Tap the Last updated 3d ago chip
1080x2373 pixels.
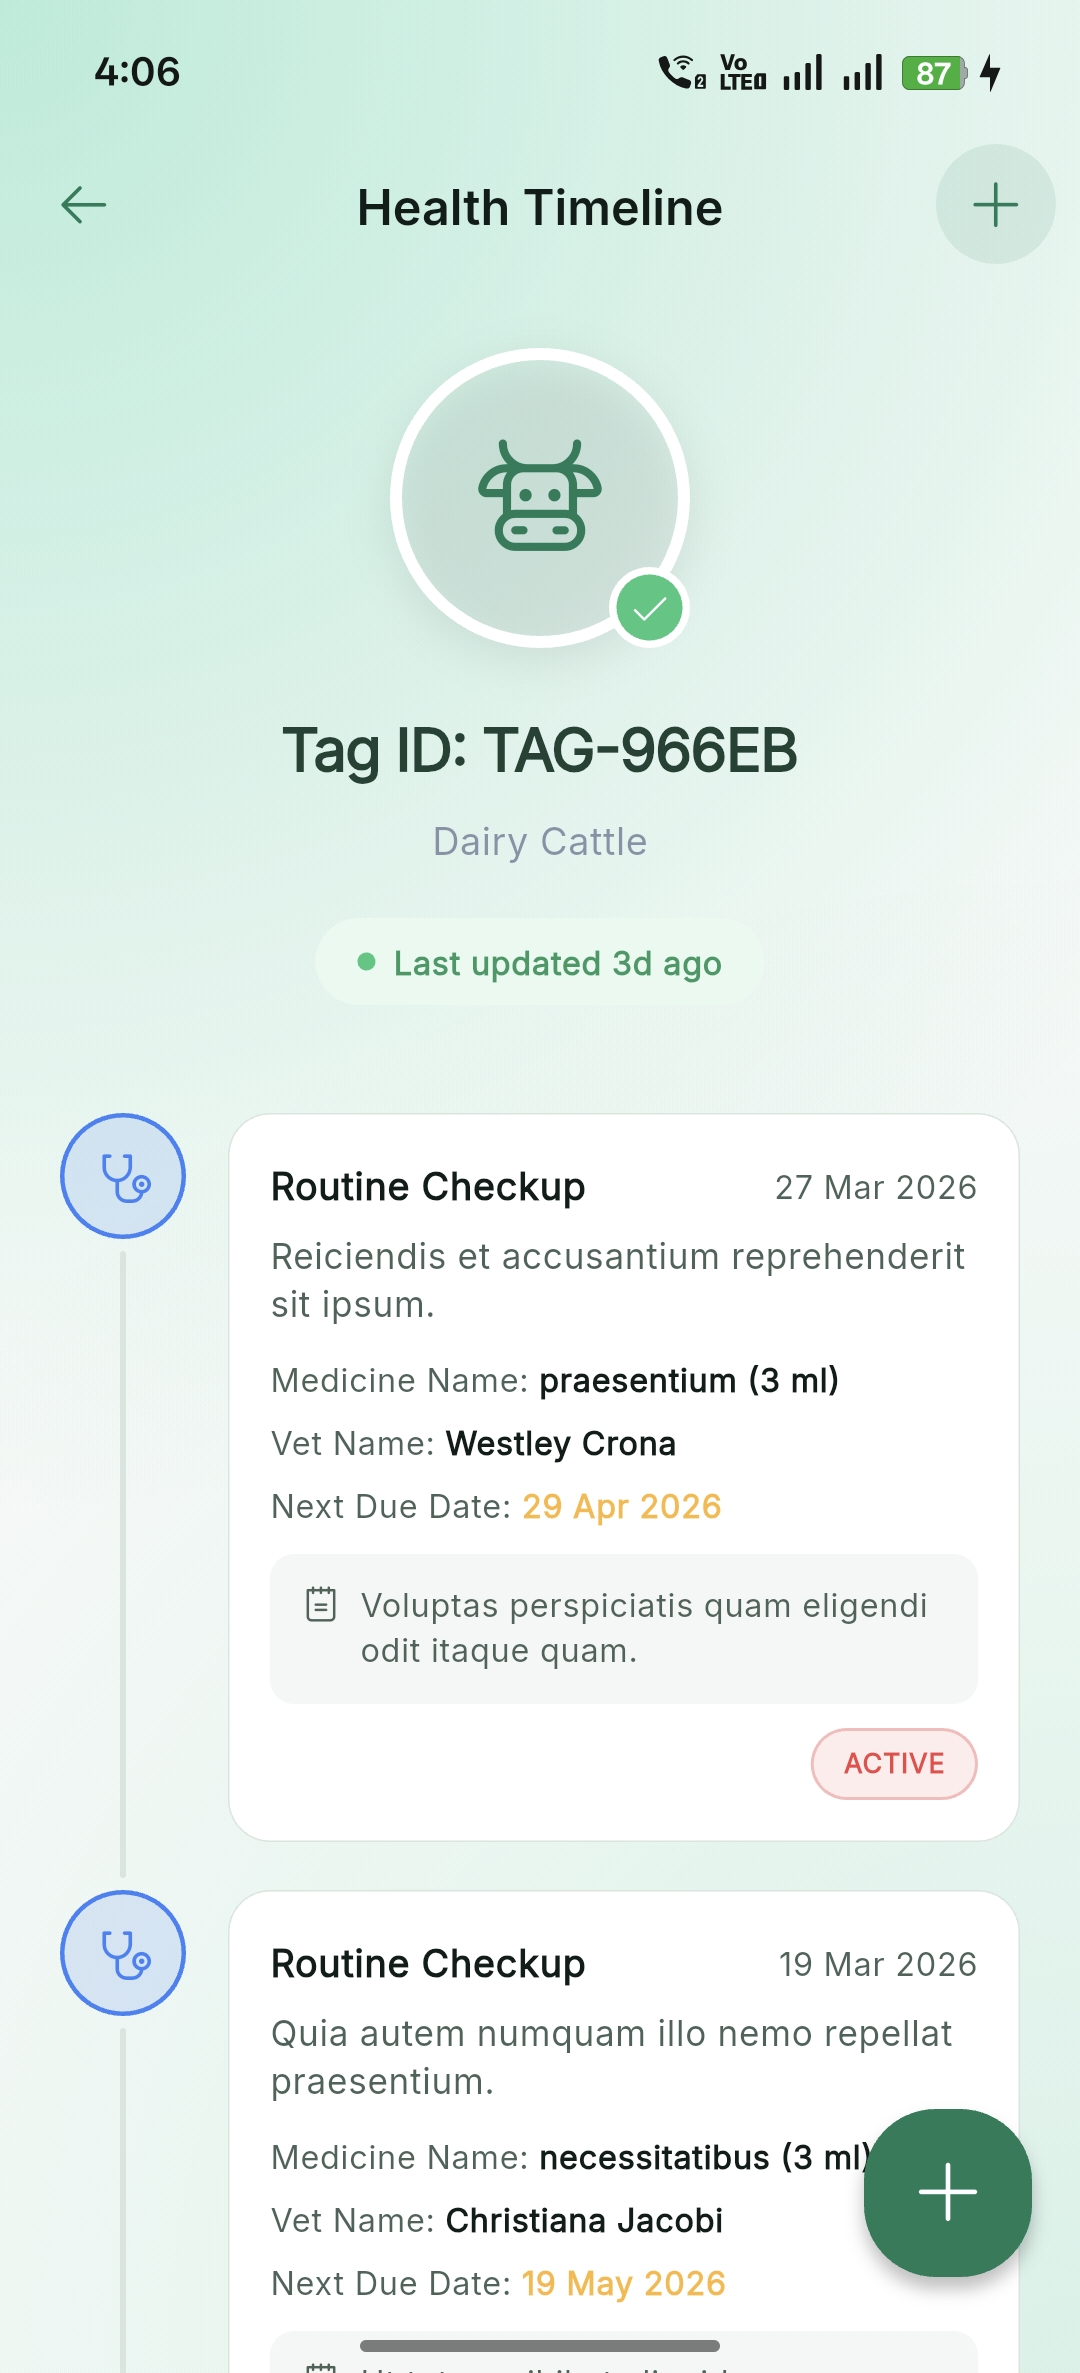tap(540, 963)
